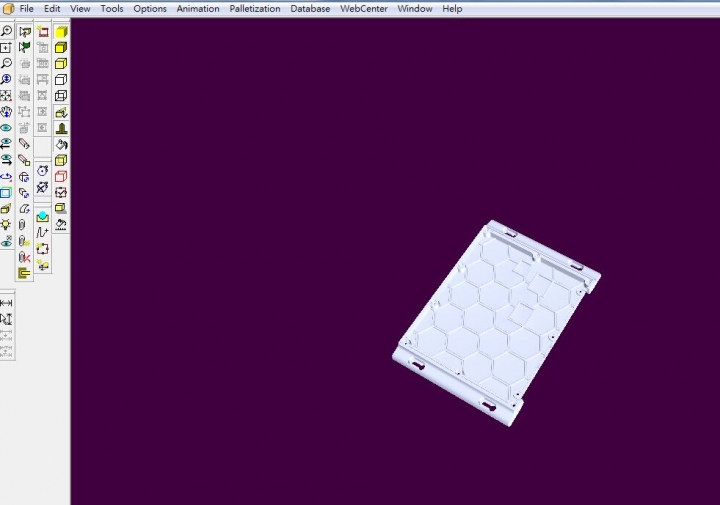The width and height of the screenshot is (720, 505).
Task: Toggle the white wireframe cube view mode
Action: [x=60, y=79]
